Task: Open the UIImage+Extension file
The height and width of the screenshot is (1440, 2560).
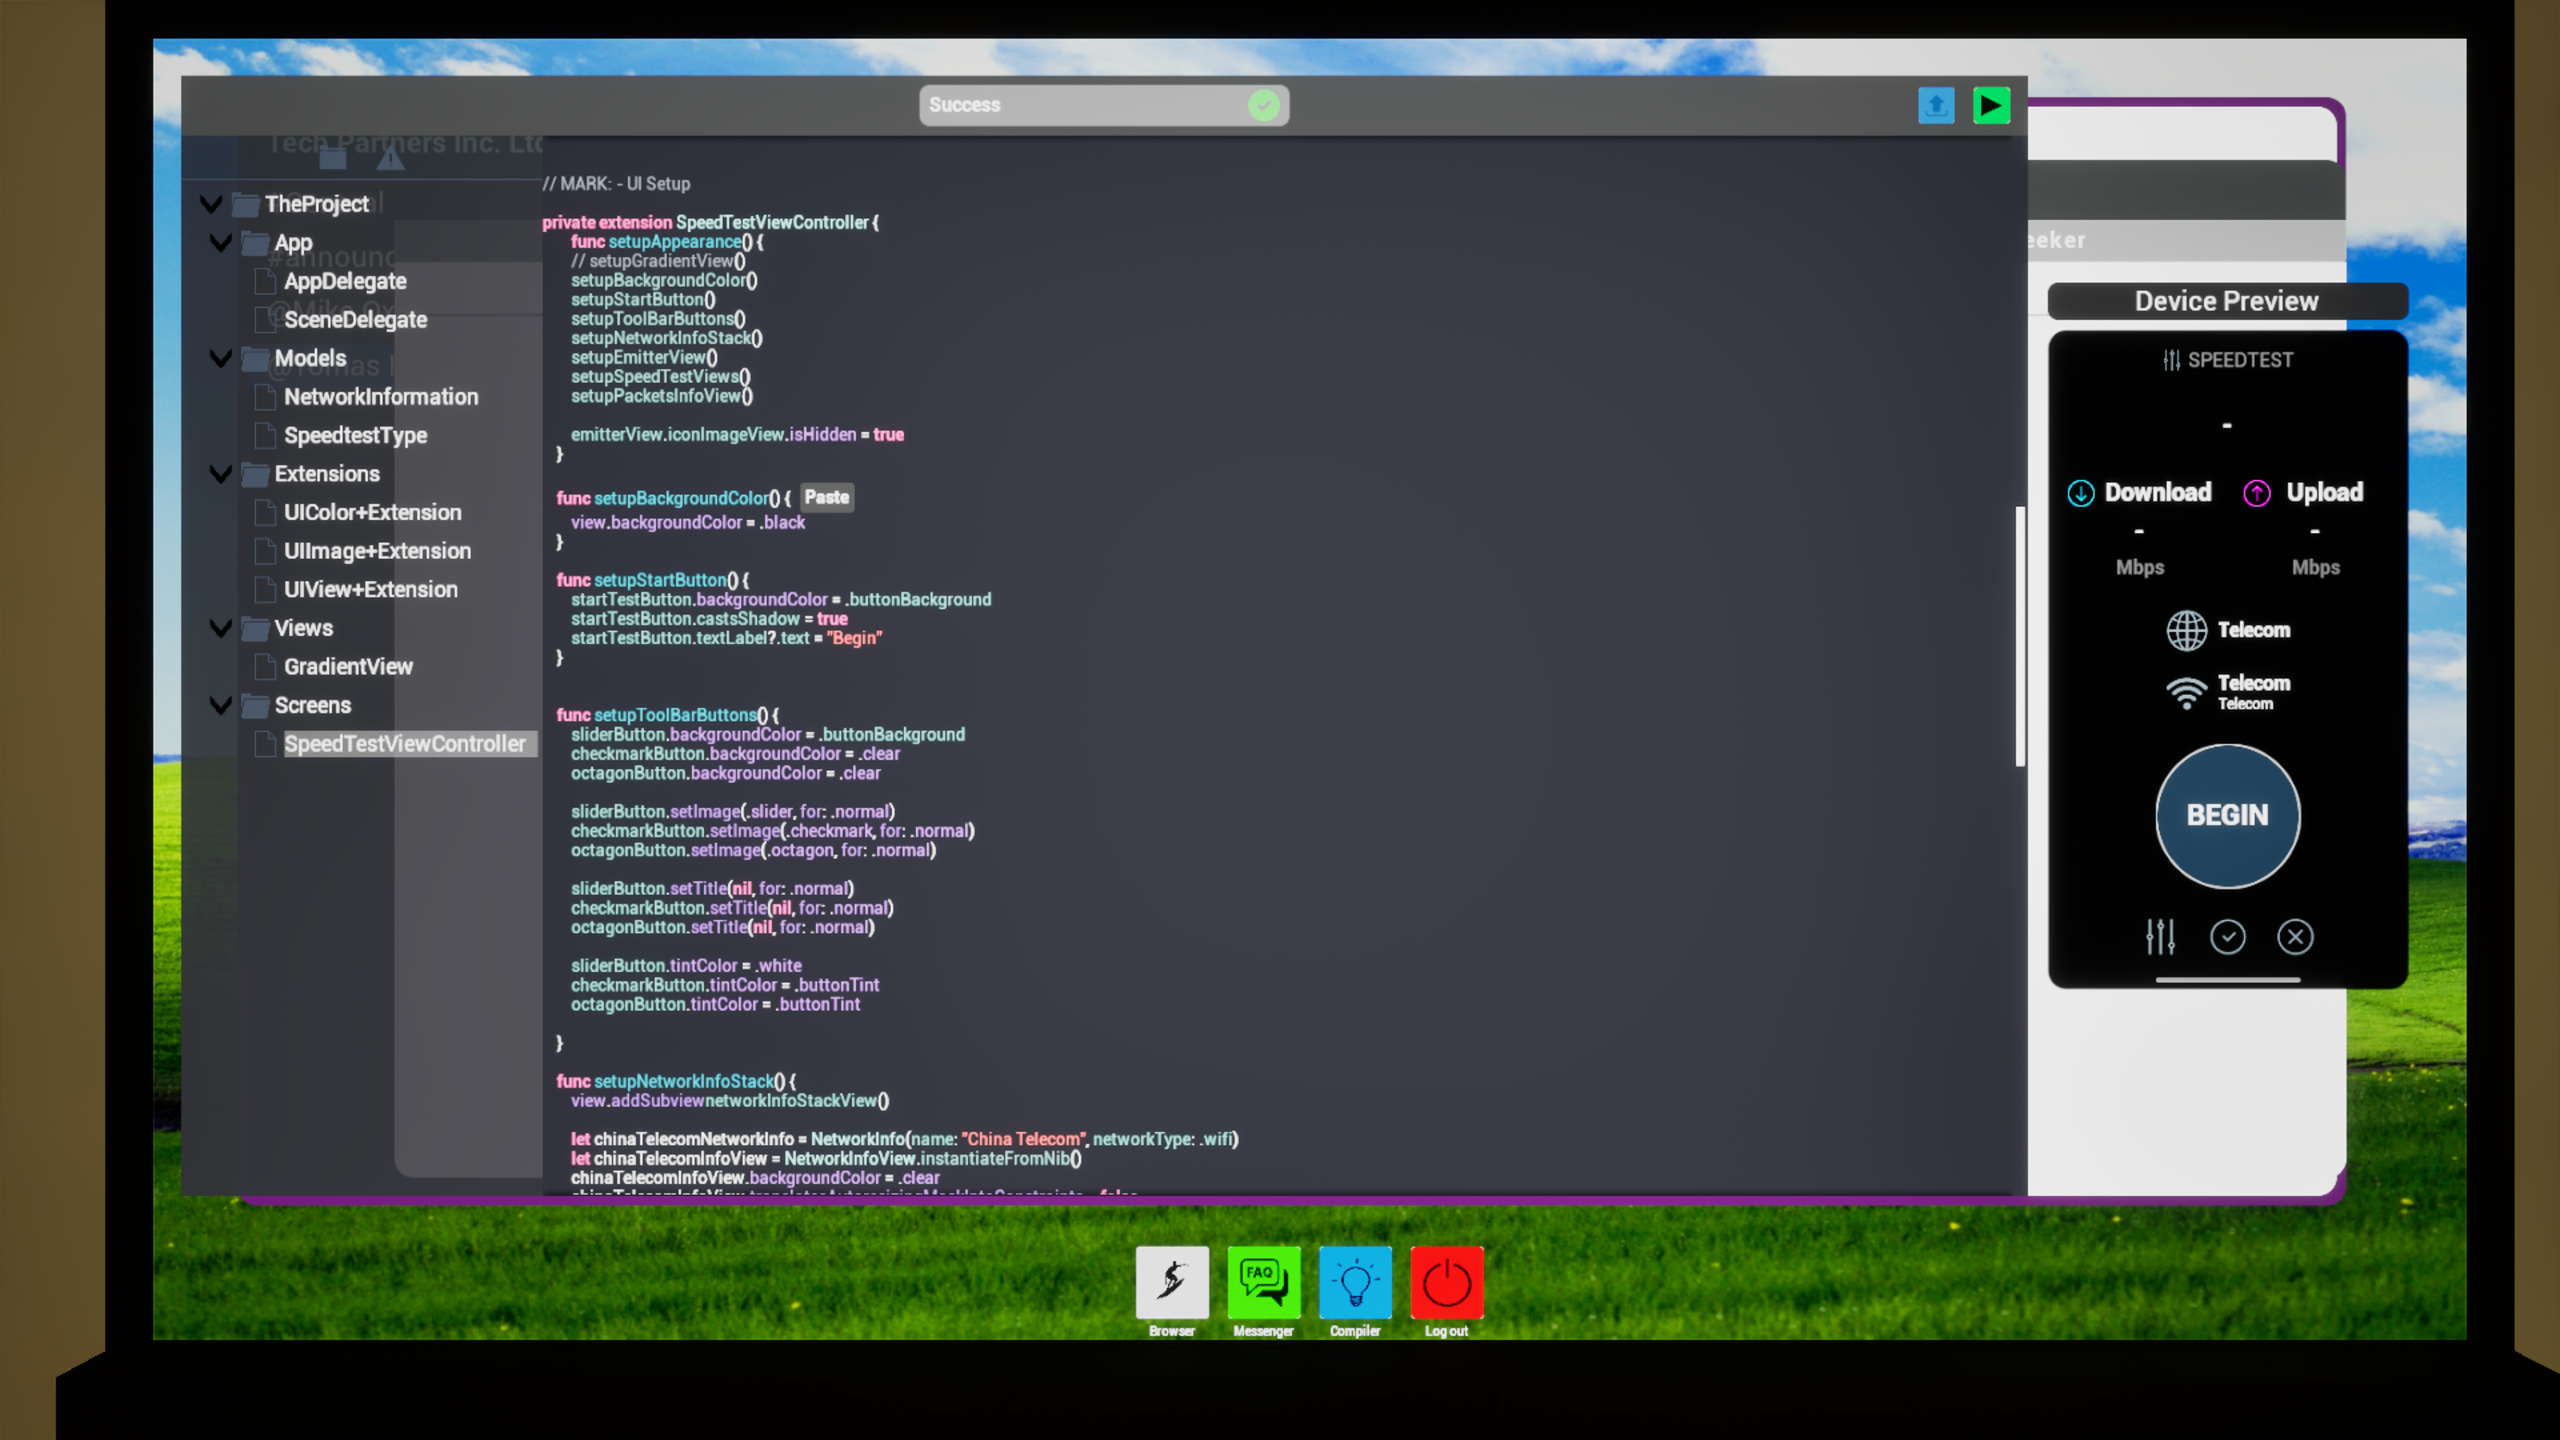Action: (x=377, y=551)
